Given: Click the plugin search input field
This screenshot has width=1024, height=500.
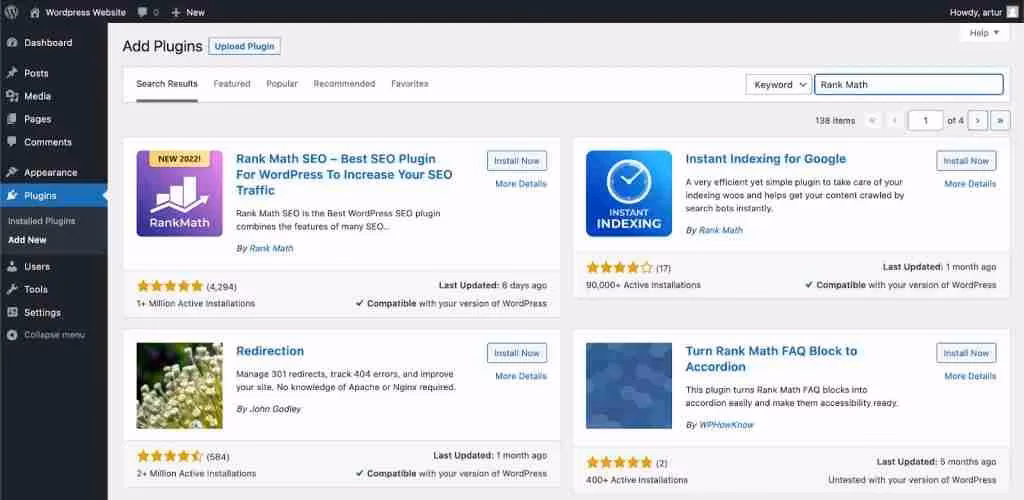Looking at the screenshot, I should [908, 85].
